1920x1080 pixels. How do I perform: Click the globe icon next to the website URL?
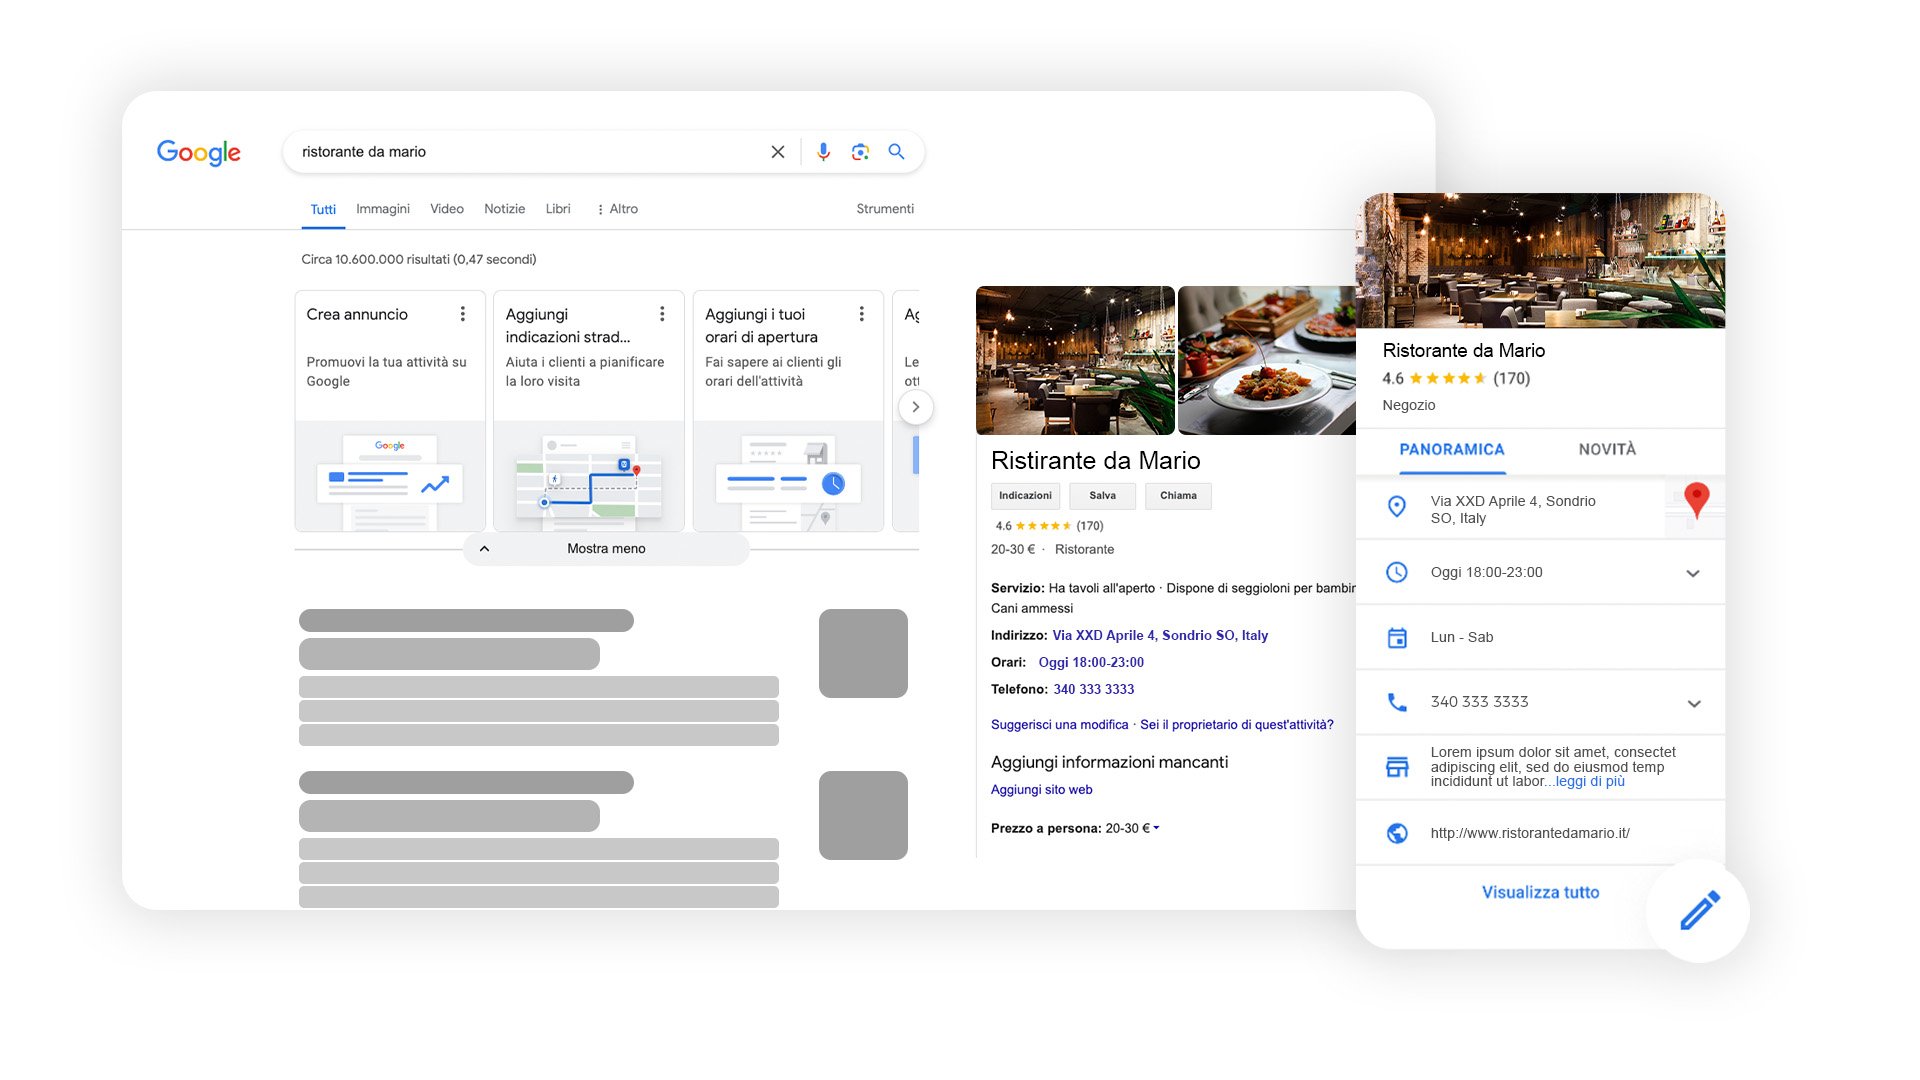click(x=1397, y=832)
